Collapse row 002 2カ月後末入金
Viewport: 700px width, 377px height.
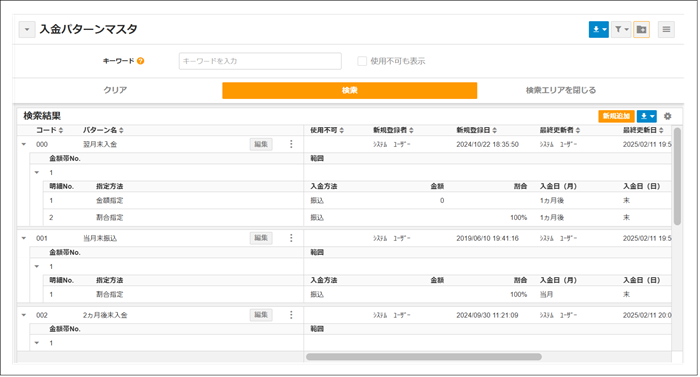click(24, 315)
